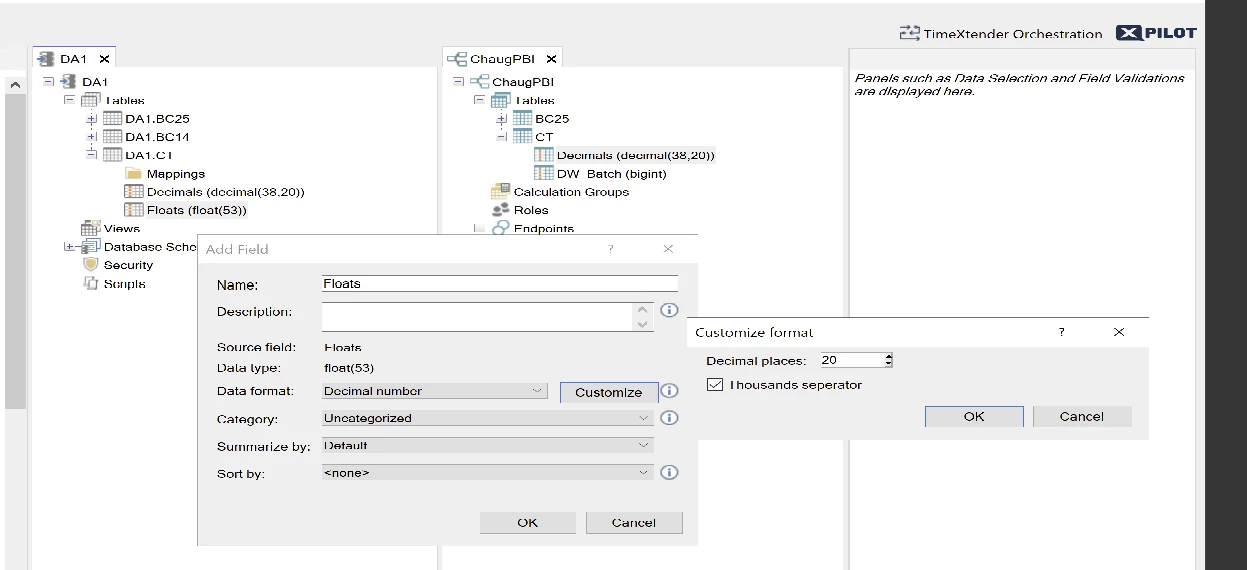
Task: Click the info icon next to Category
Action: tap(670, 418)
